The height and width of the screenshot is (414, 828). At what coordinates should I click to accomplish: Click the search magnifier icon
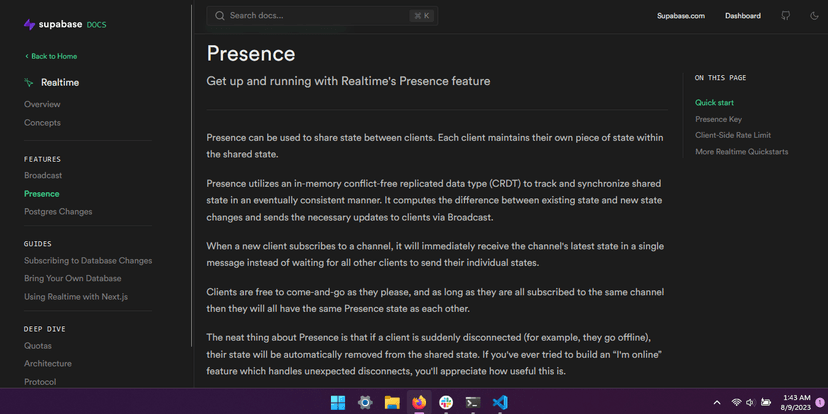[x=220, y=16]
